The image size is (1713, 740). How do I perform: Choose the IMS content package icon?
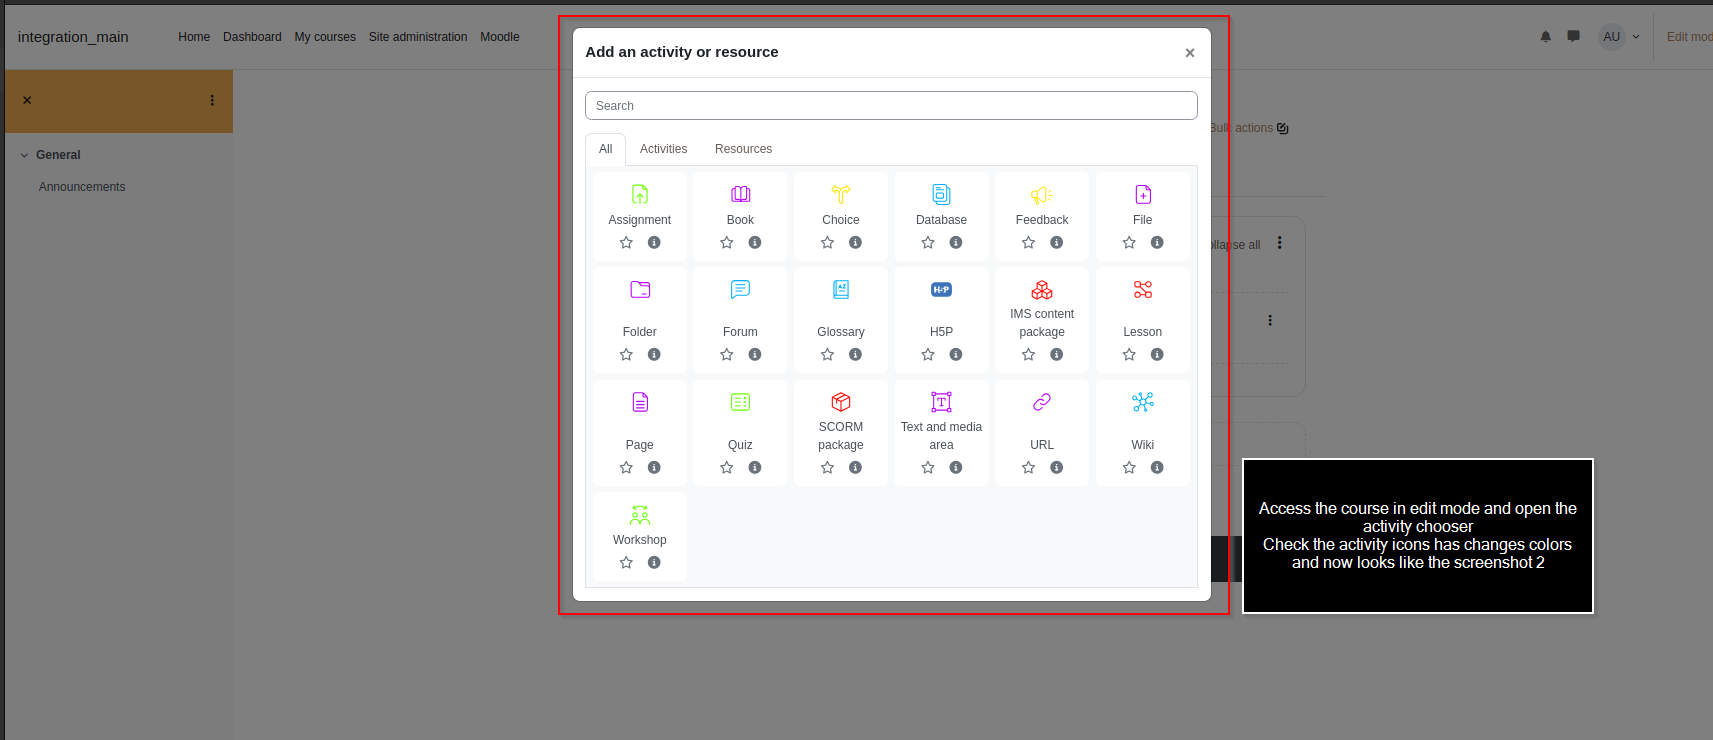1042,290
